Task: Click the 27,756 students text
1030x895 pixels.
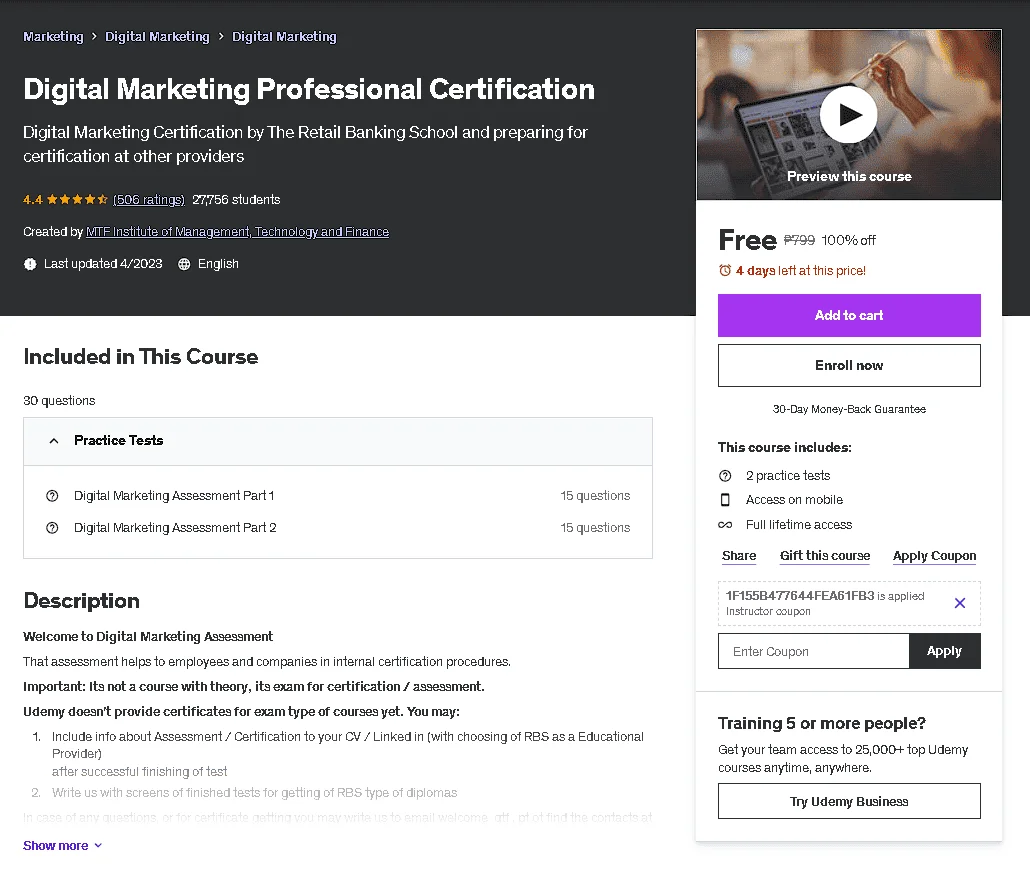Action: click(x=236, y=199)
